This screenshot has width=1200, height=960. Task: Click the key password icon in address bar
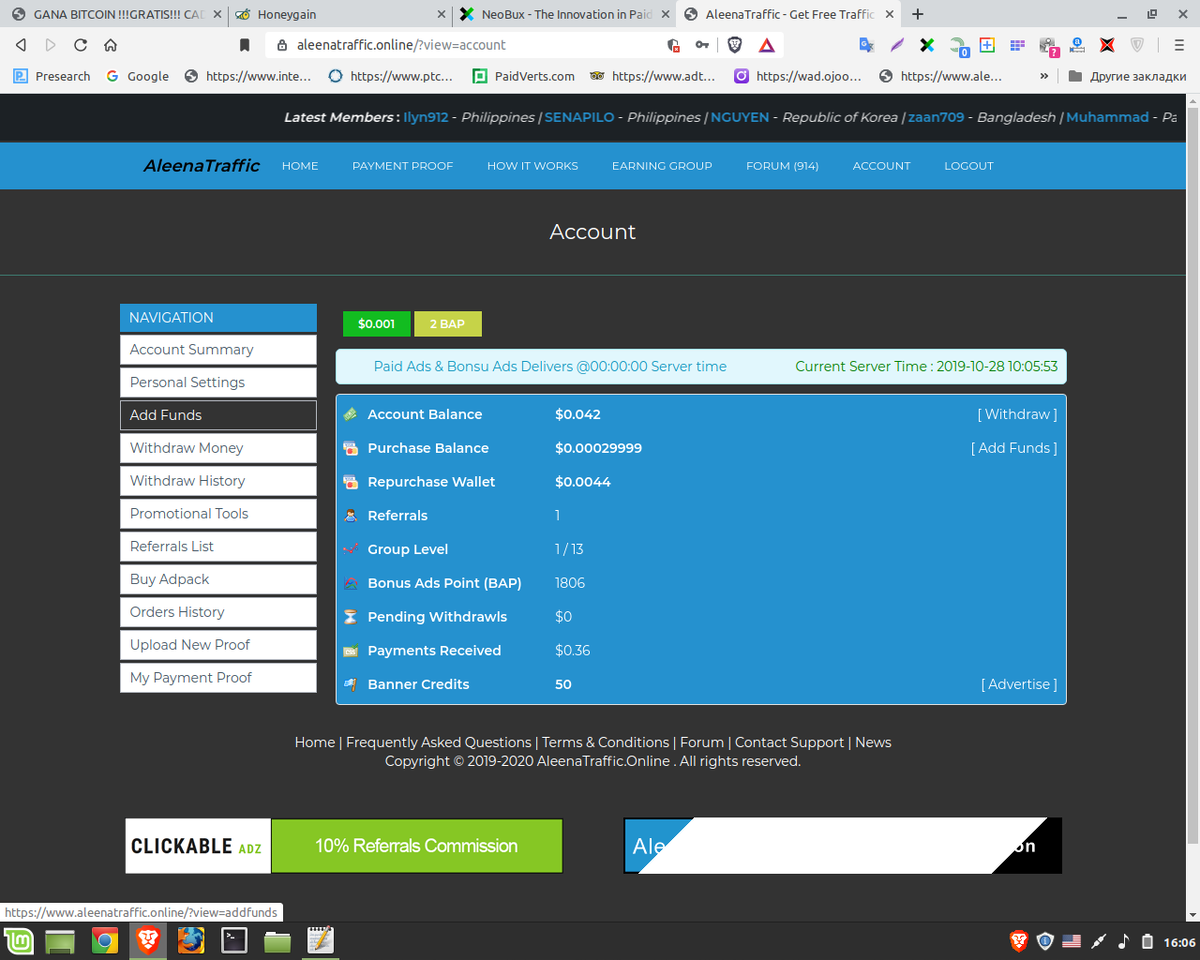pyautogui.click(x=703, y=45)
